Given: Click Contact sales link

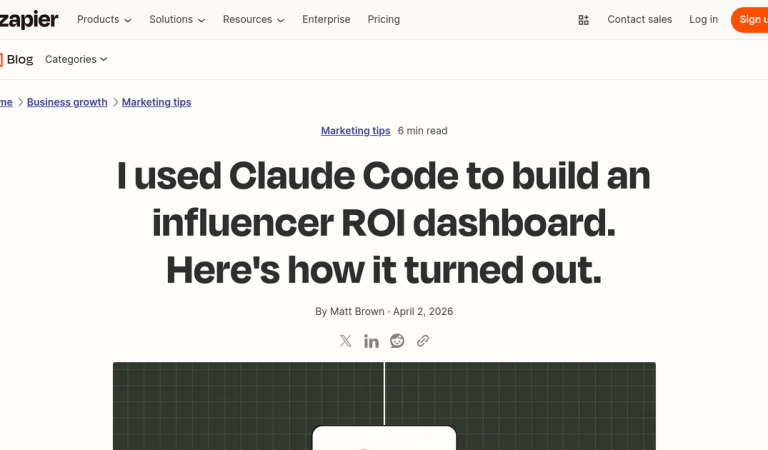Looking at the screenshot, I should point(640,20).
